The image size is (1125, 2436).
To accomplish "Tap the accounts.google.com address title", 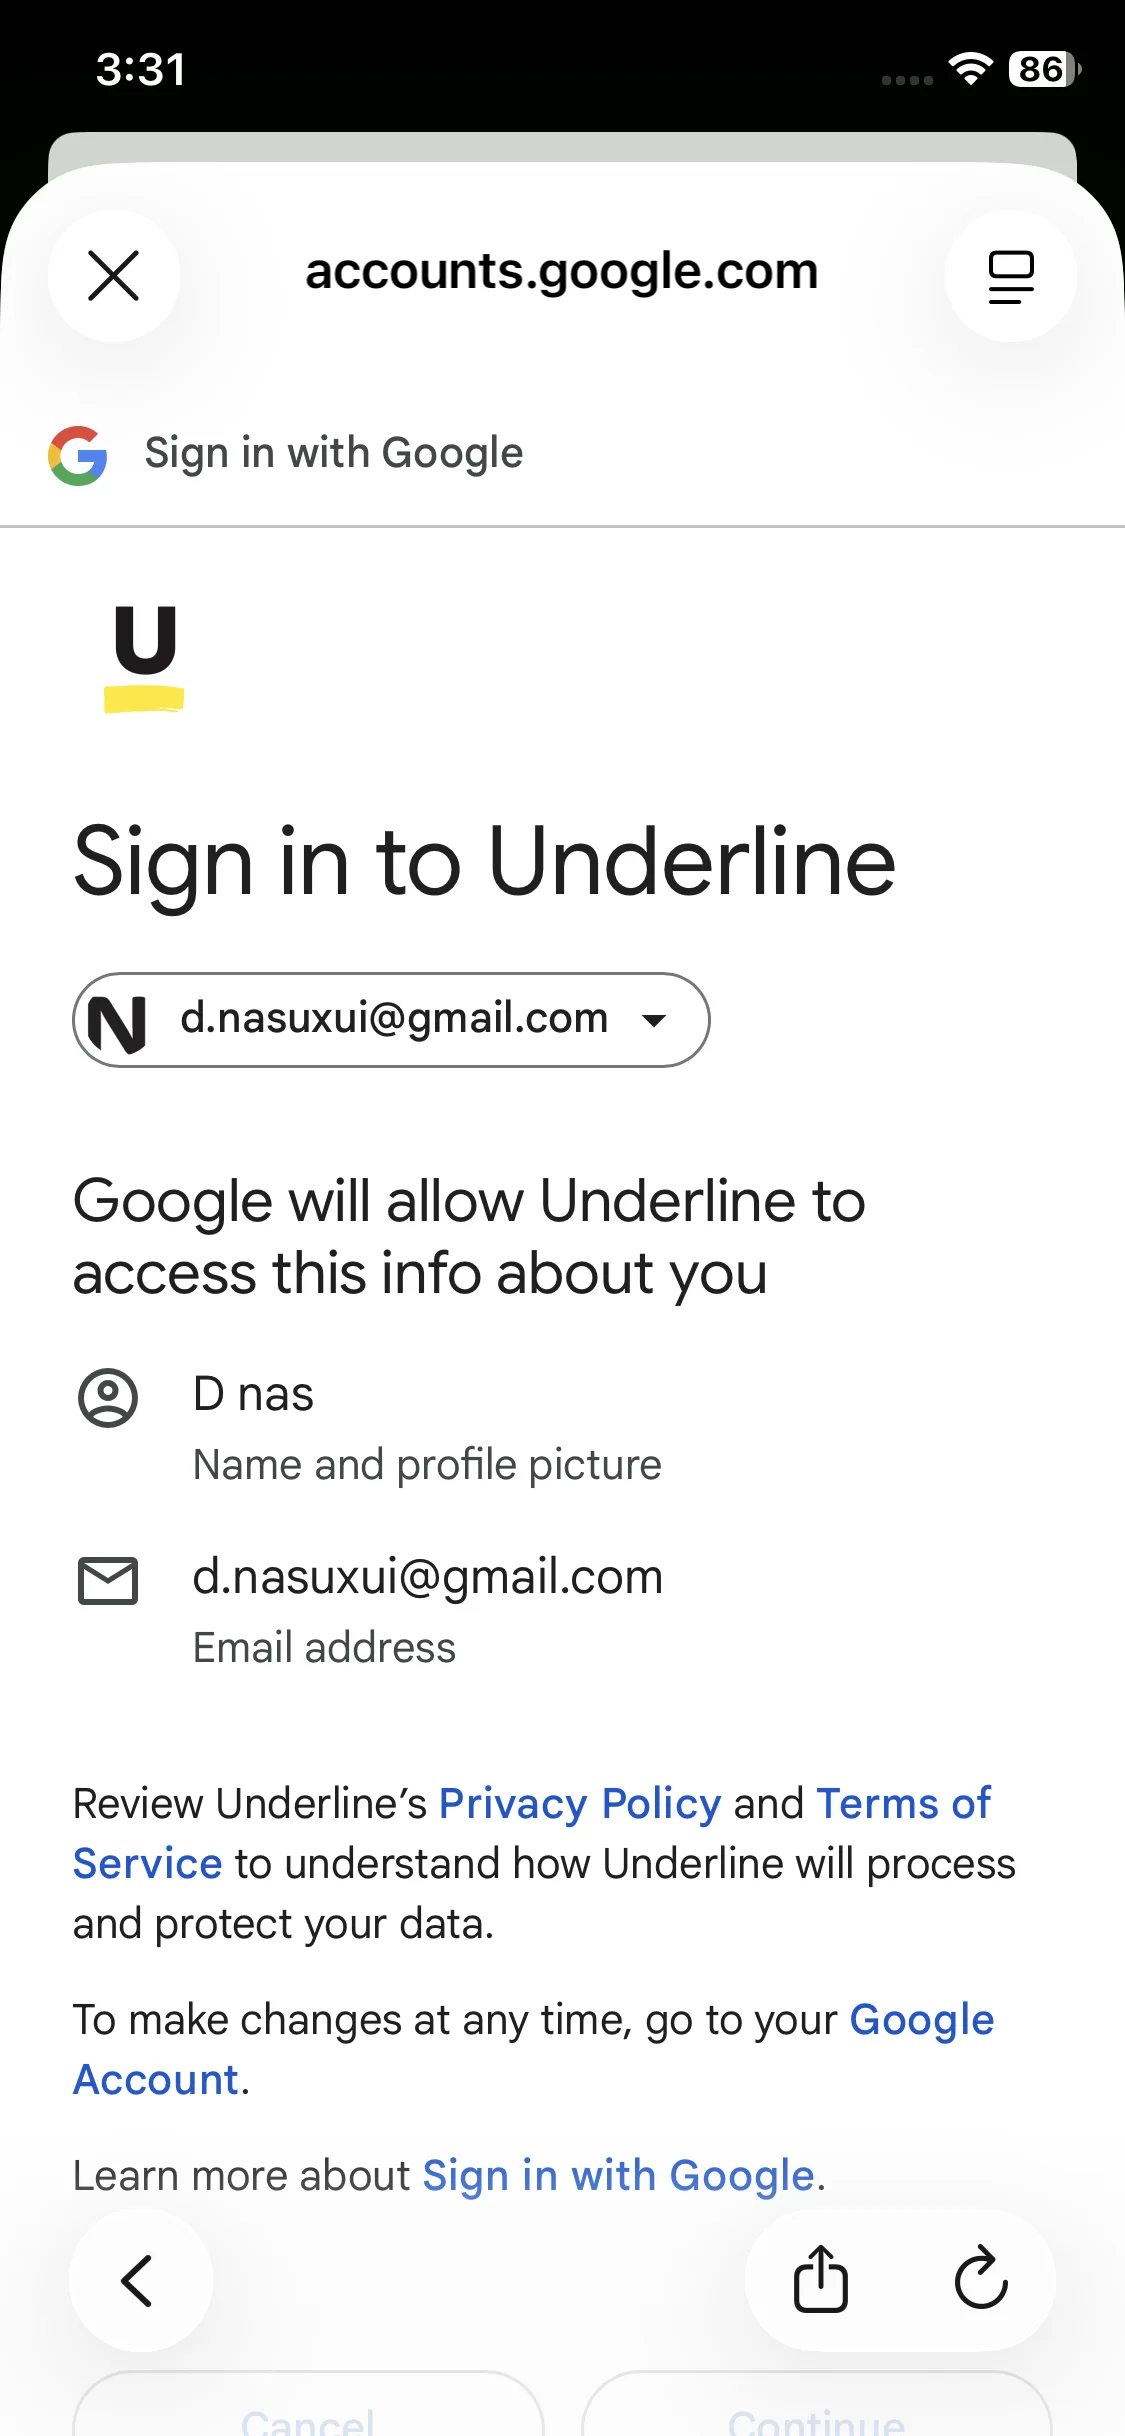I will 562,272.
